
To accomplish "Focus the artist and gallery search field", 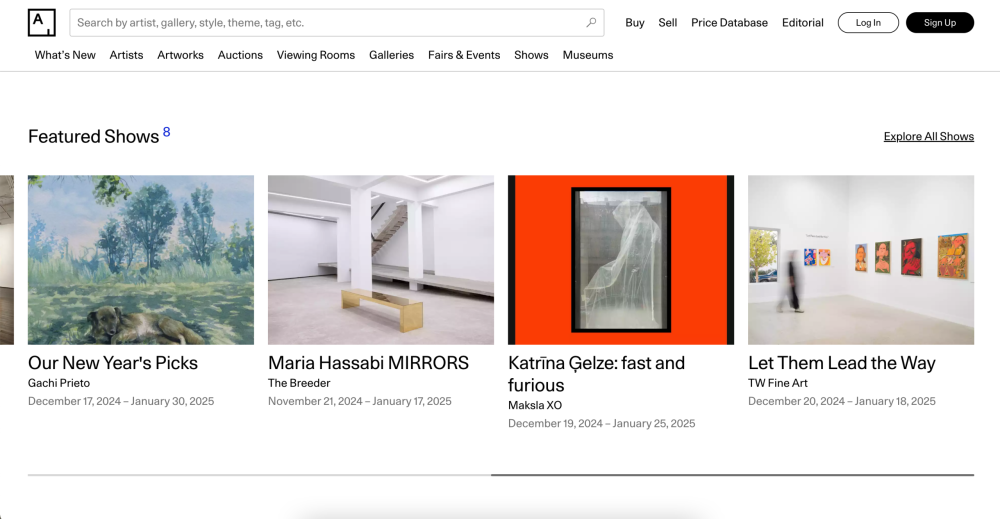I will (337, 22).
